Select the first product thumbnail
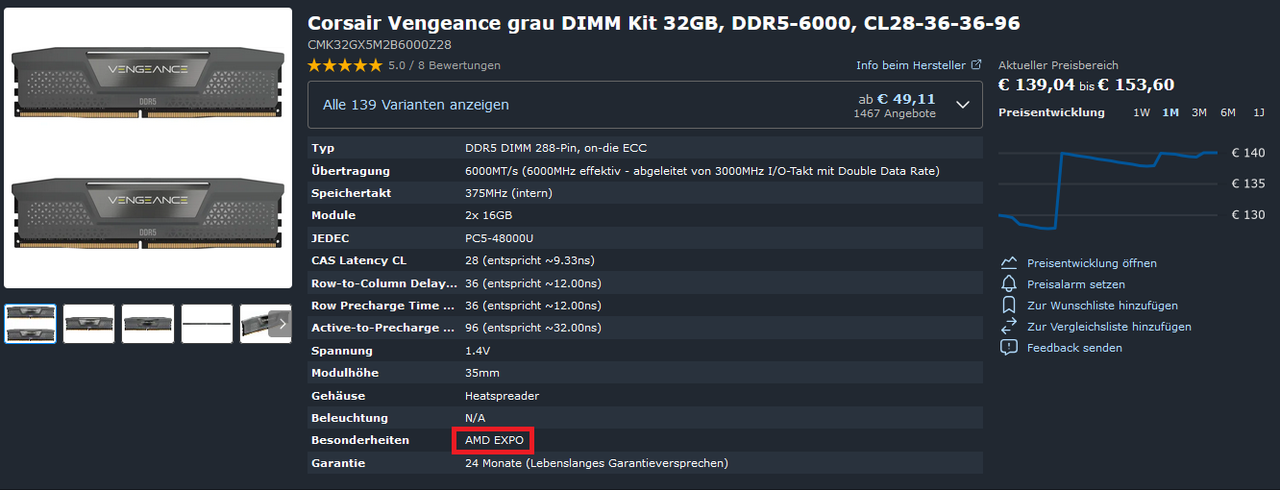Viewport: 1280px width, 490px height. [x=30, y=323]
